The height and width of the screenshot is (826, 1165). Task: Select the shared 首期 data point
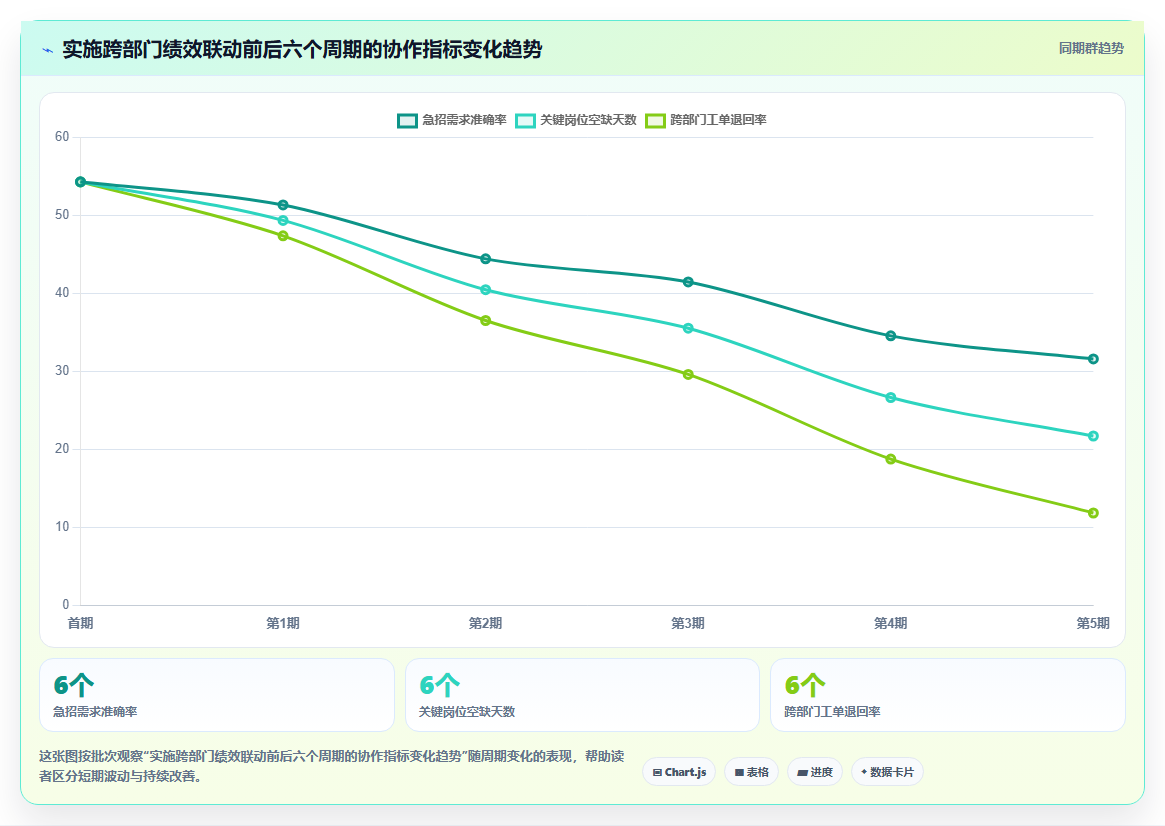80,182
